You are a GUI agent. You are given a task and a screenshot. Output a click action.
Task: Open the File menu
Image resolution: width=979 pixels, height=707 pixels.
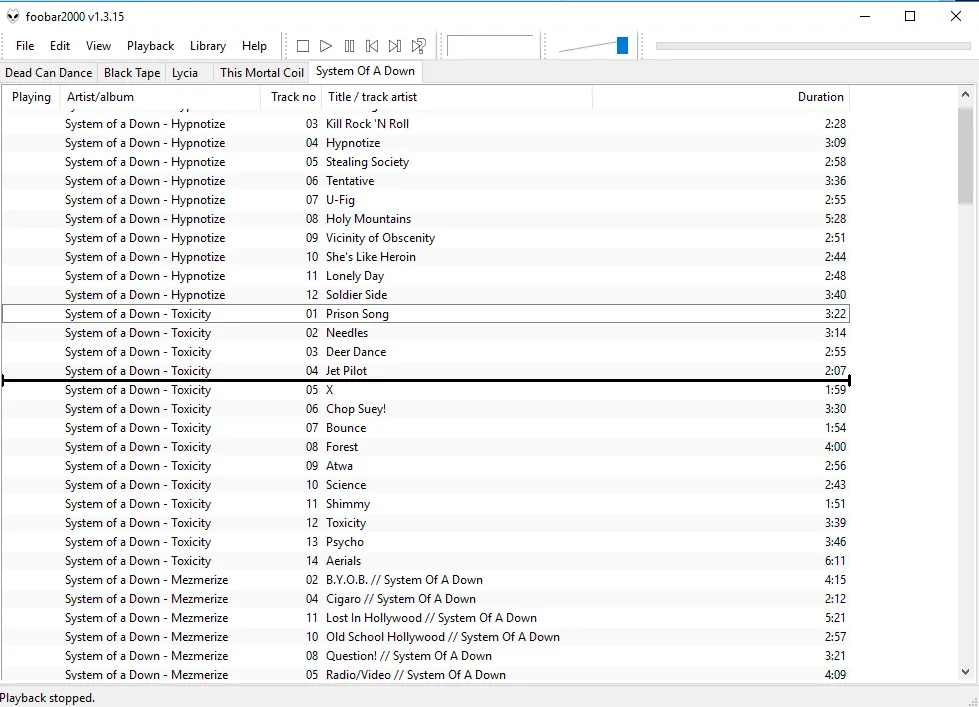pos(25,46)
